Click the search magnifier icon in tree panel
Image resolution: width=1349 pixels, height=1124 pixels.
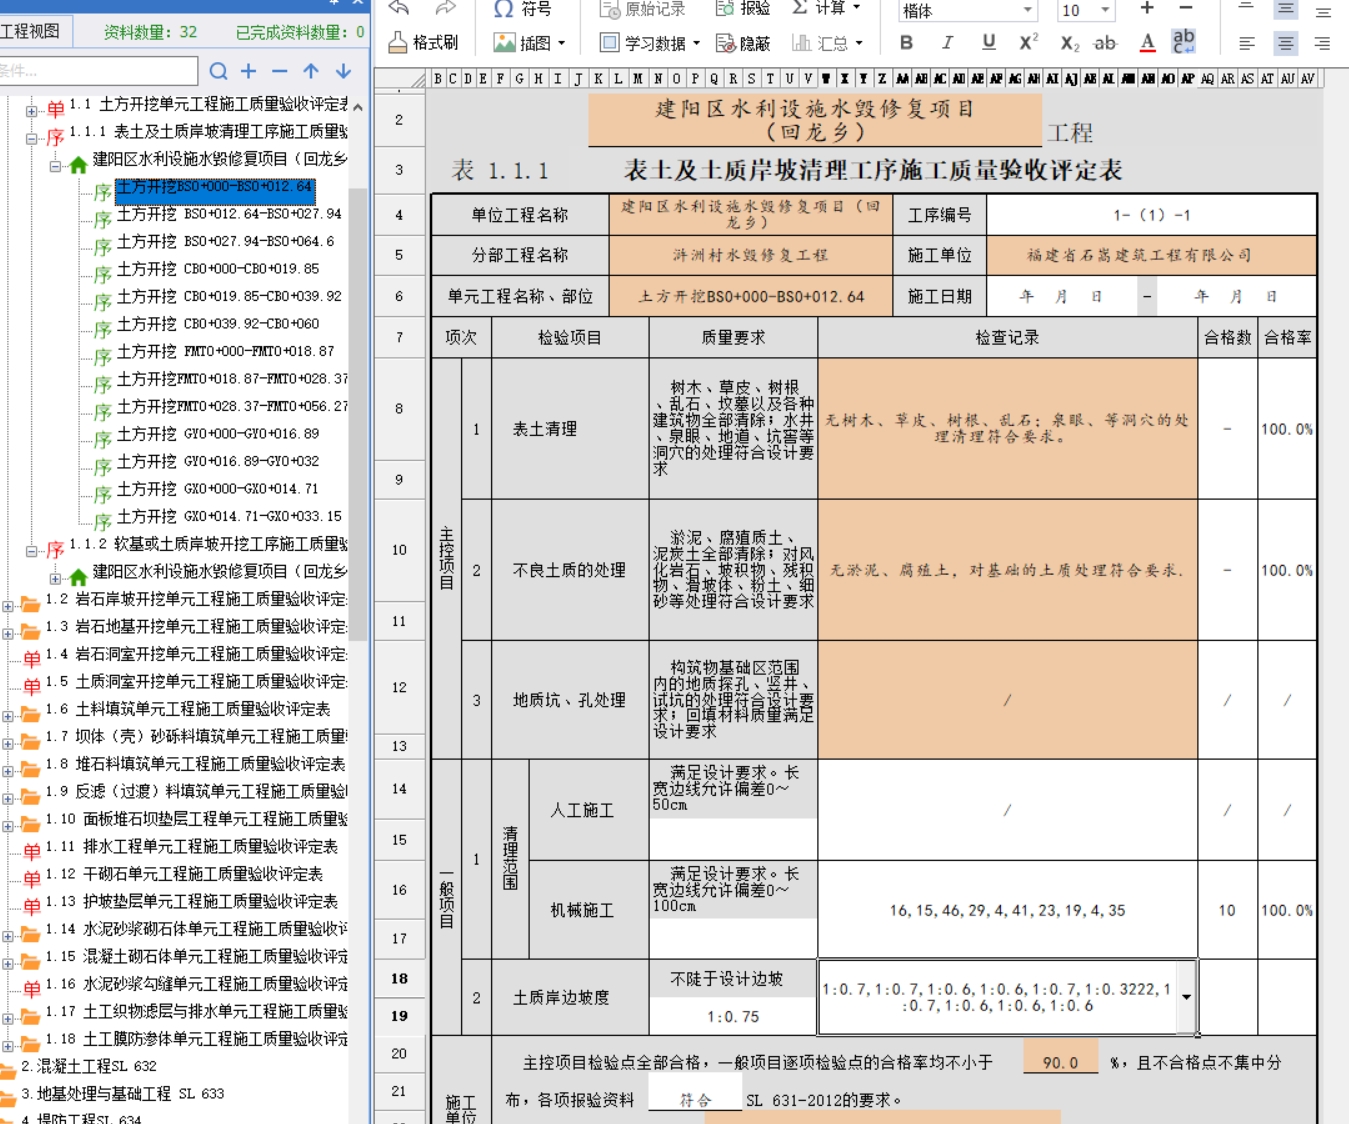218,71
